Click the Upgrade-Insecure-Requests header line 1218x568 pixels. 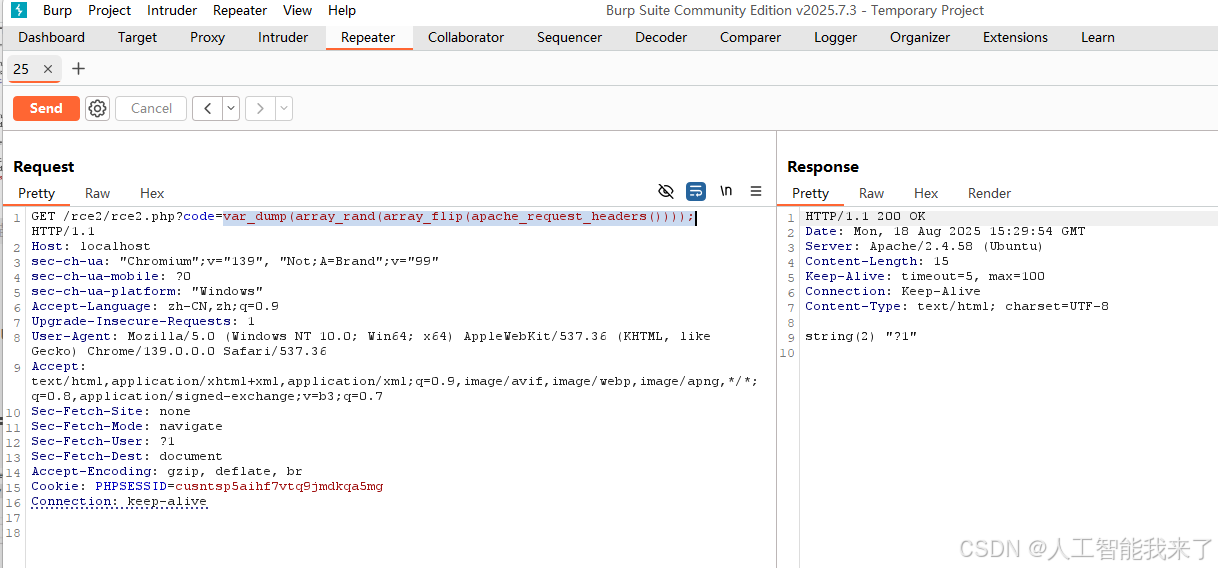click(143, 321)
